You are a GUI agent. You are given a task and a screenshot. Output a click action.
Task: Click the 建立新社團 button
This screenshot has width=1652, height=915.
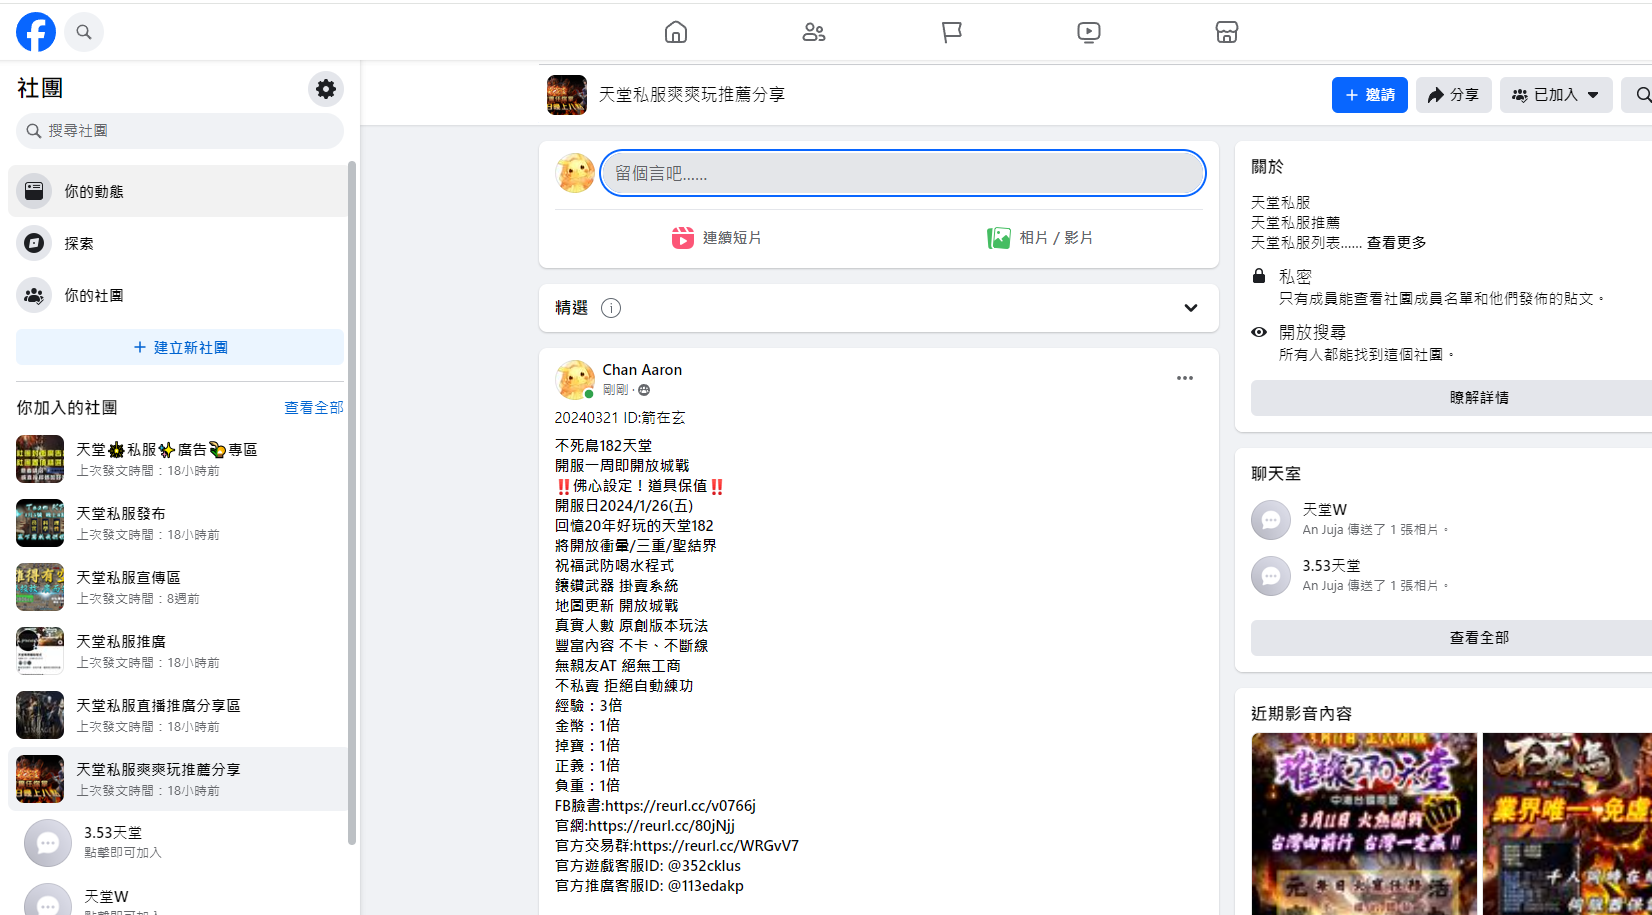point(180,347)
